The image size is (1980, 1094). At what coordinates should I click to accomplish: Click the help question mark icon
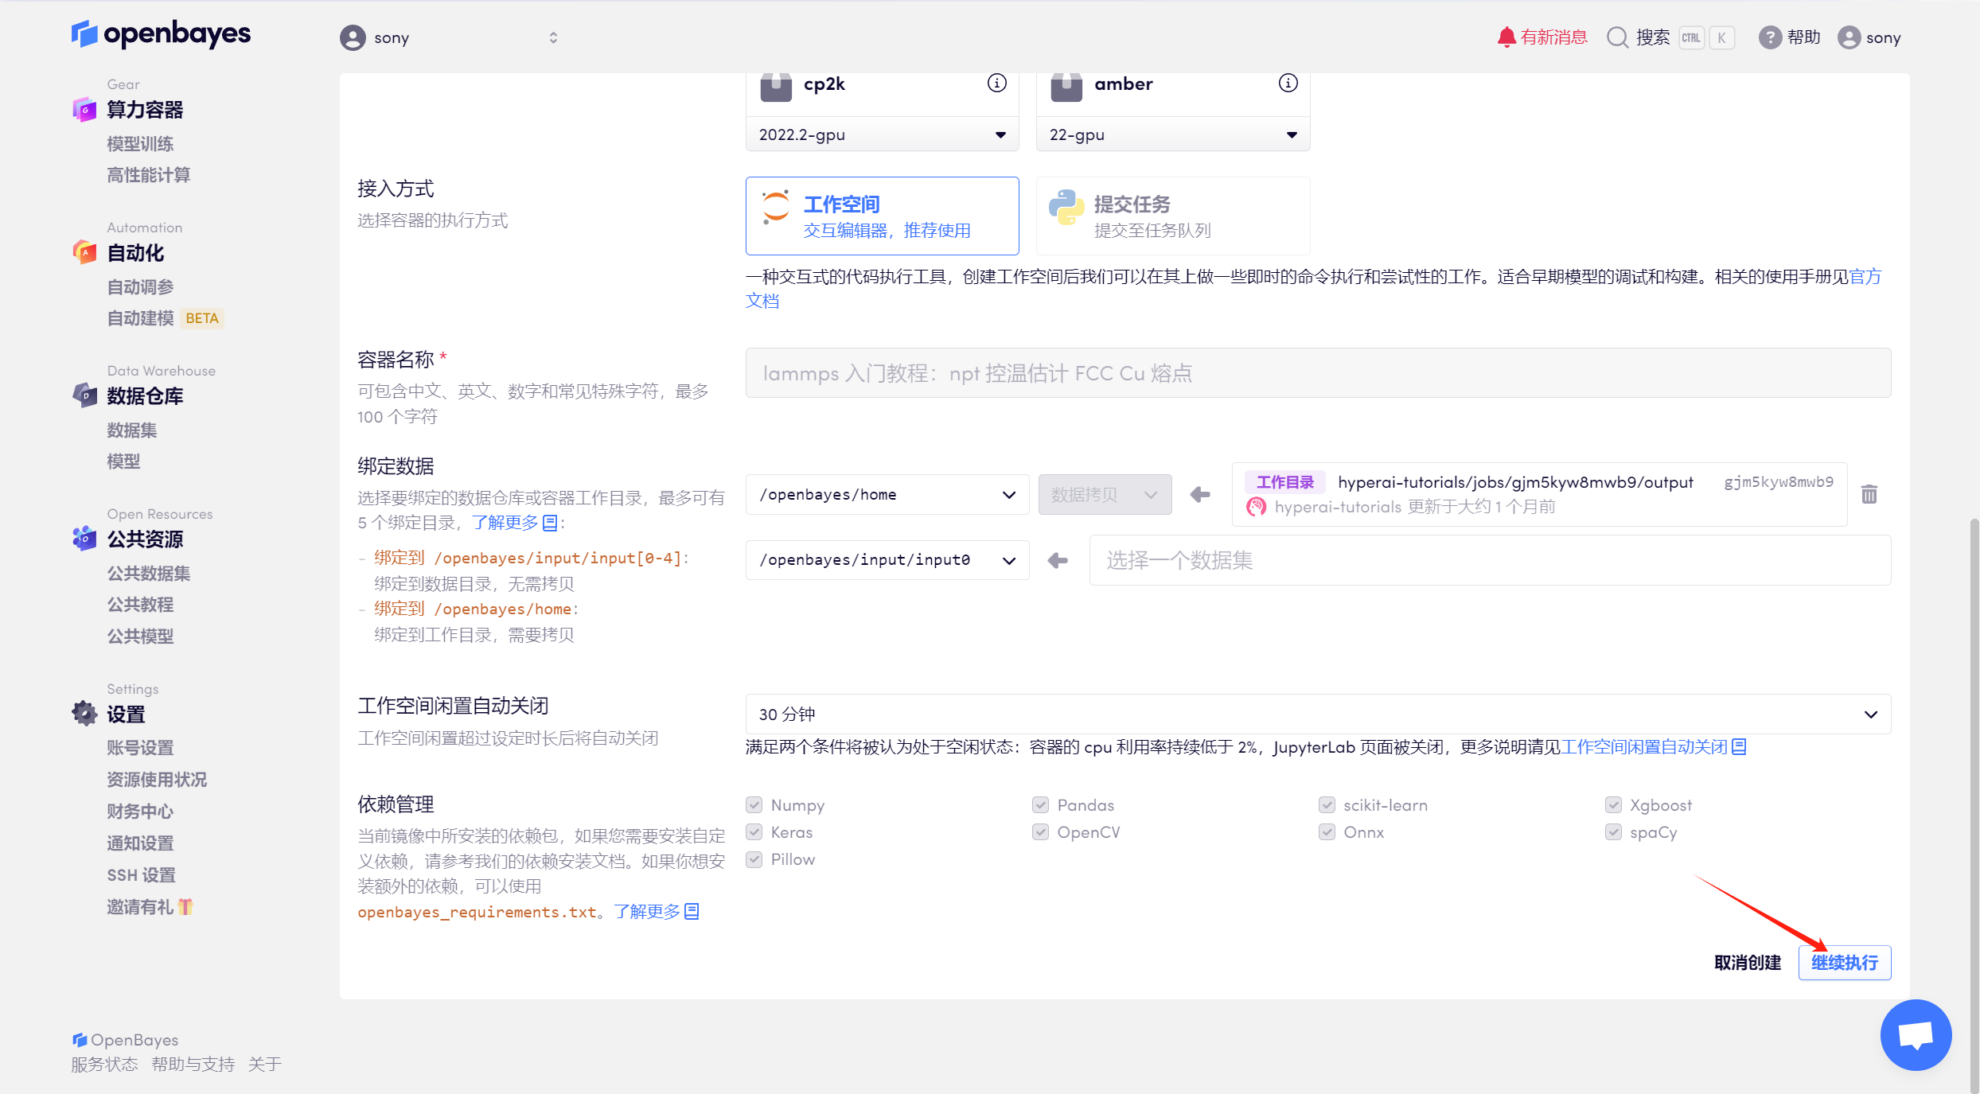[x=1770, y=37]
